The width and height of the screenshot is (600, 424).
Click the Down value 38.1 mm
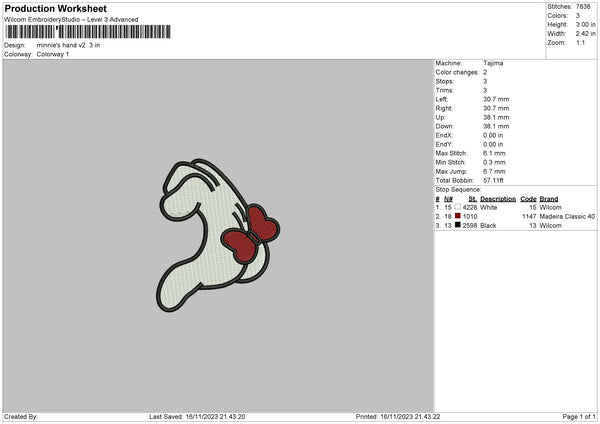(x=496, y=126)
